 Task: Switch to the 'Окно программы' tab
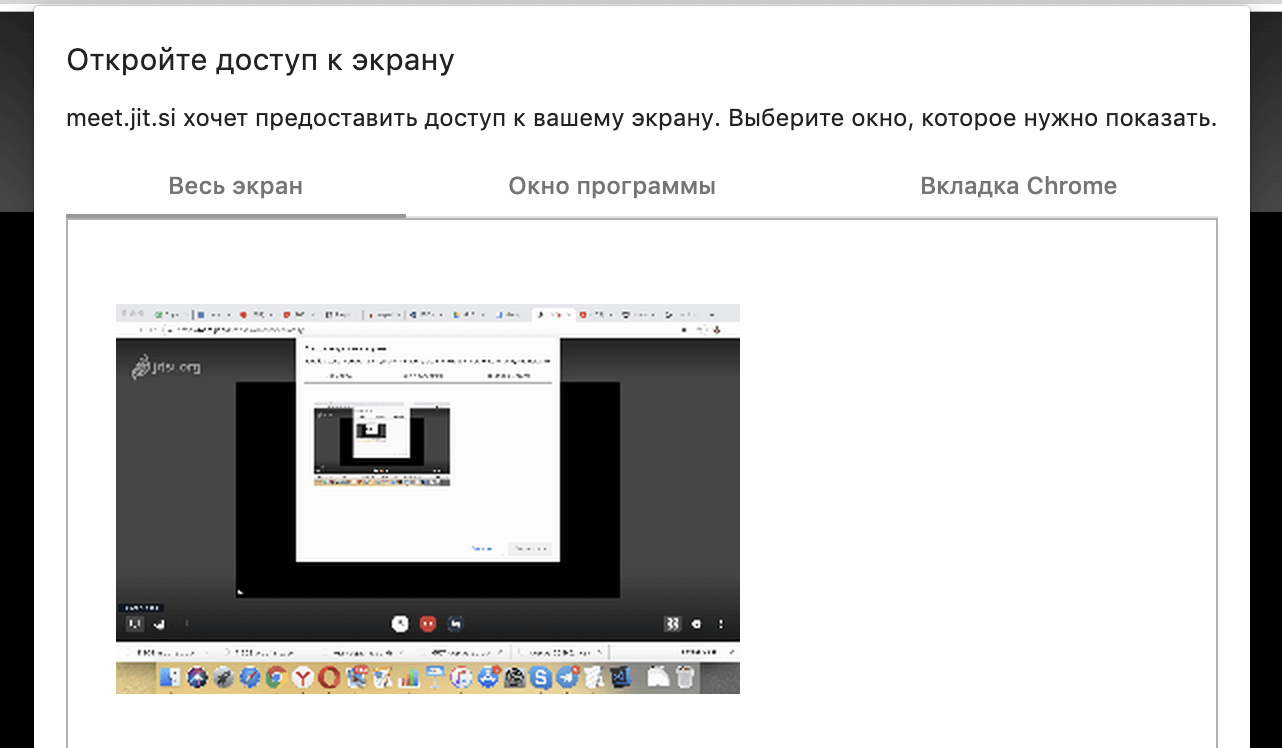611,187
